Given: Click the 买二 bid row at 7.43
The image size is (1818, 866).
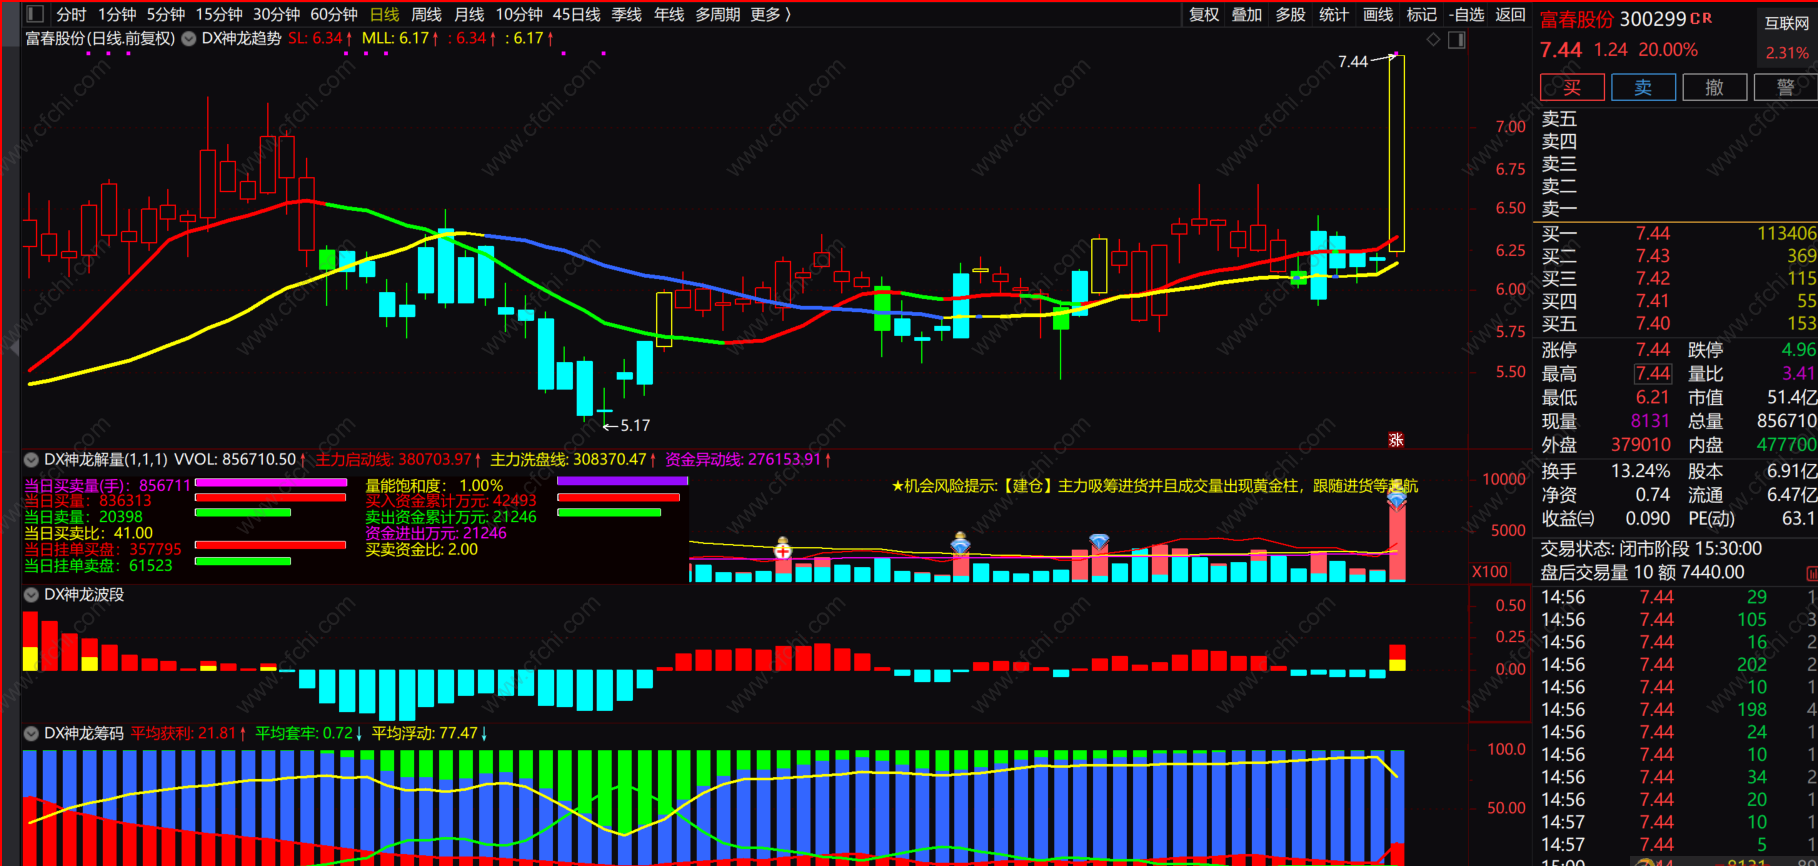Looking at the screenshot, I should [1678, 256].
